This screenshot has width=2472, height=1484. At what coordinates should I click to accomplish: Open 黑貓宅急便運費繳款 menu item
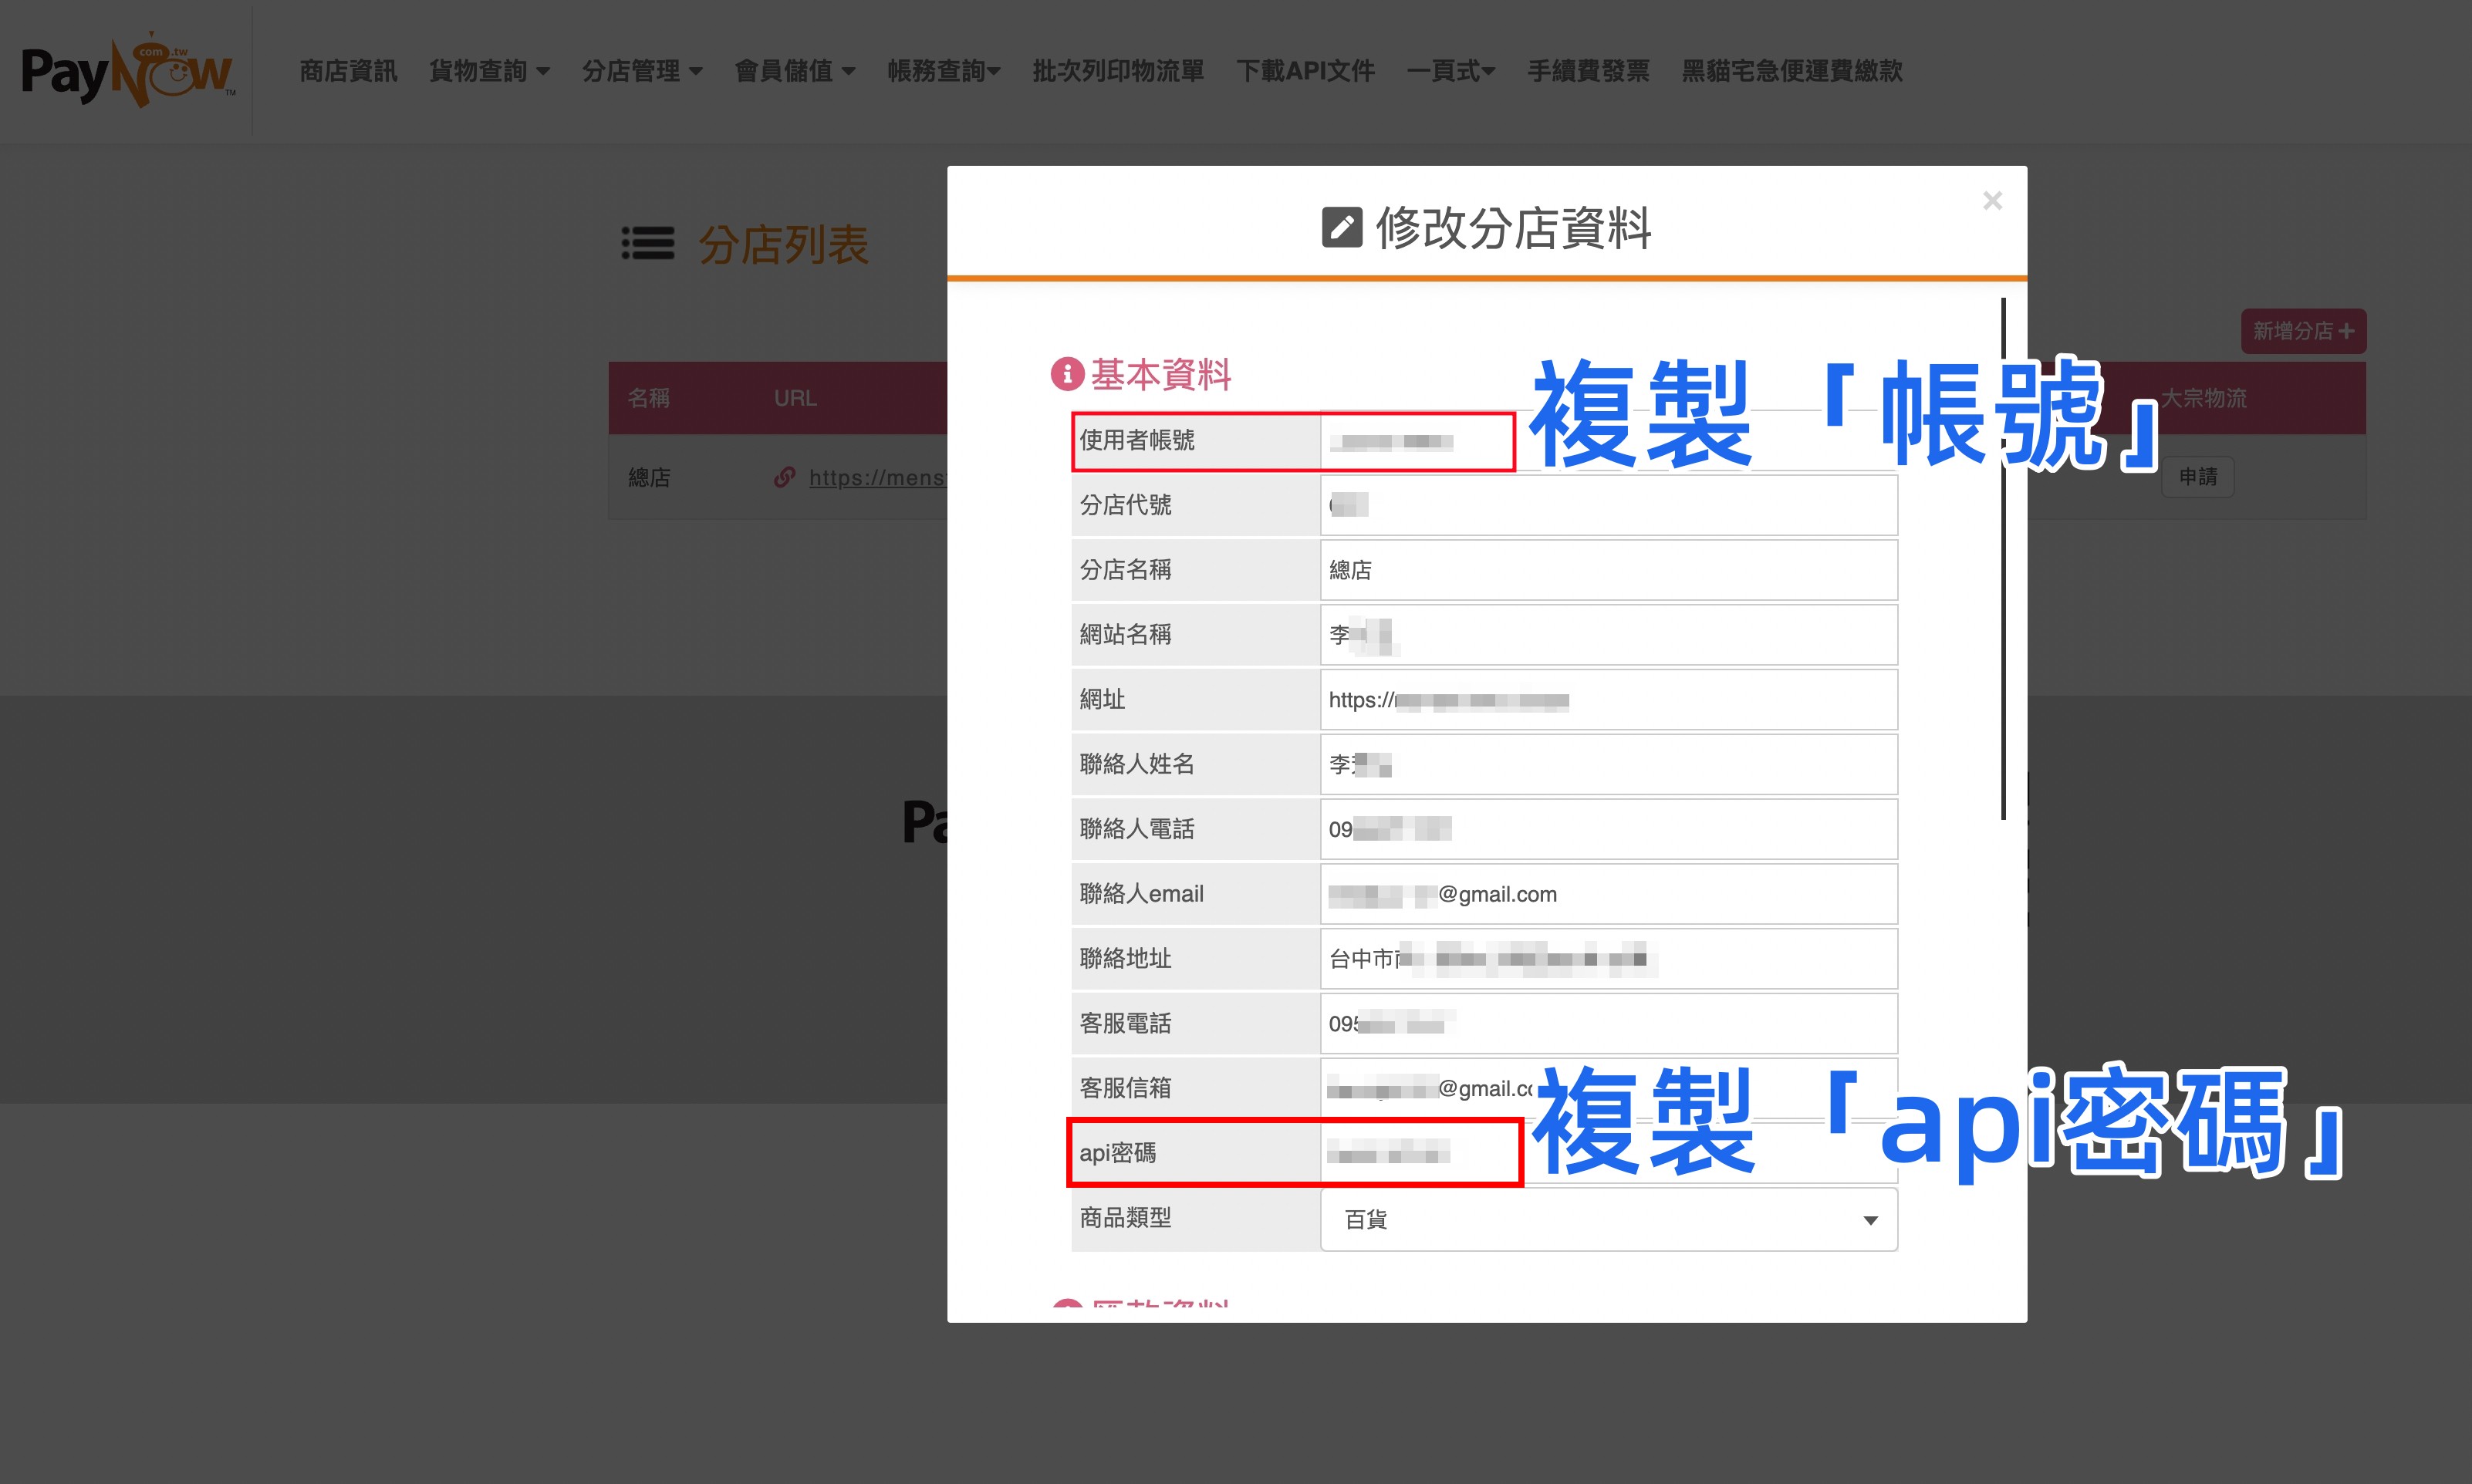(1791, 71)
